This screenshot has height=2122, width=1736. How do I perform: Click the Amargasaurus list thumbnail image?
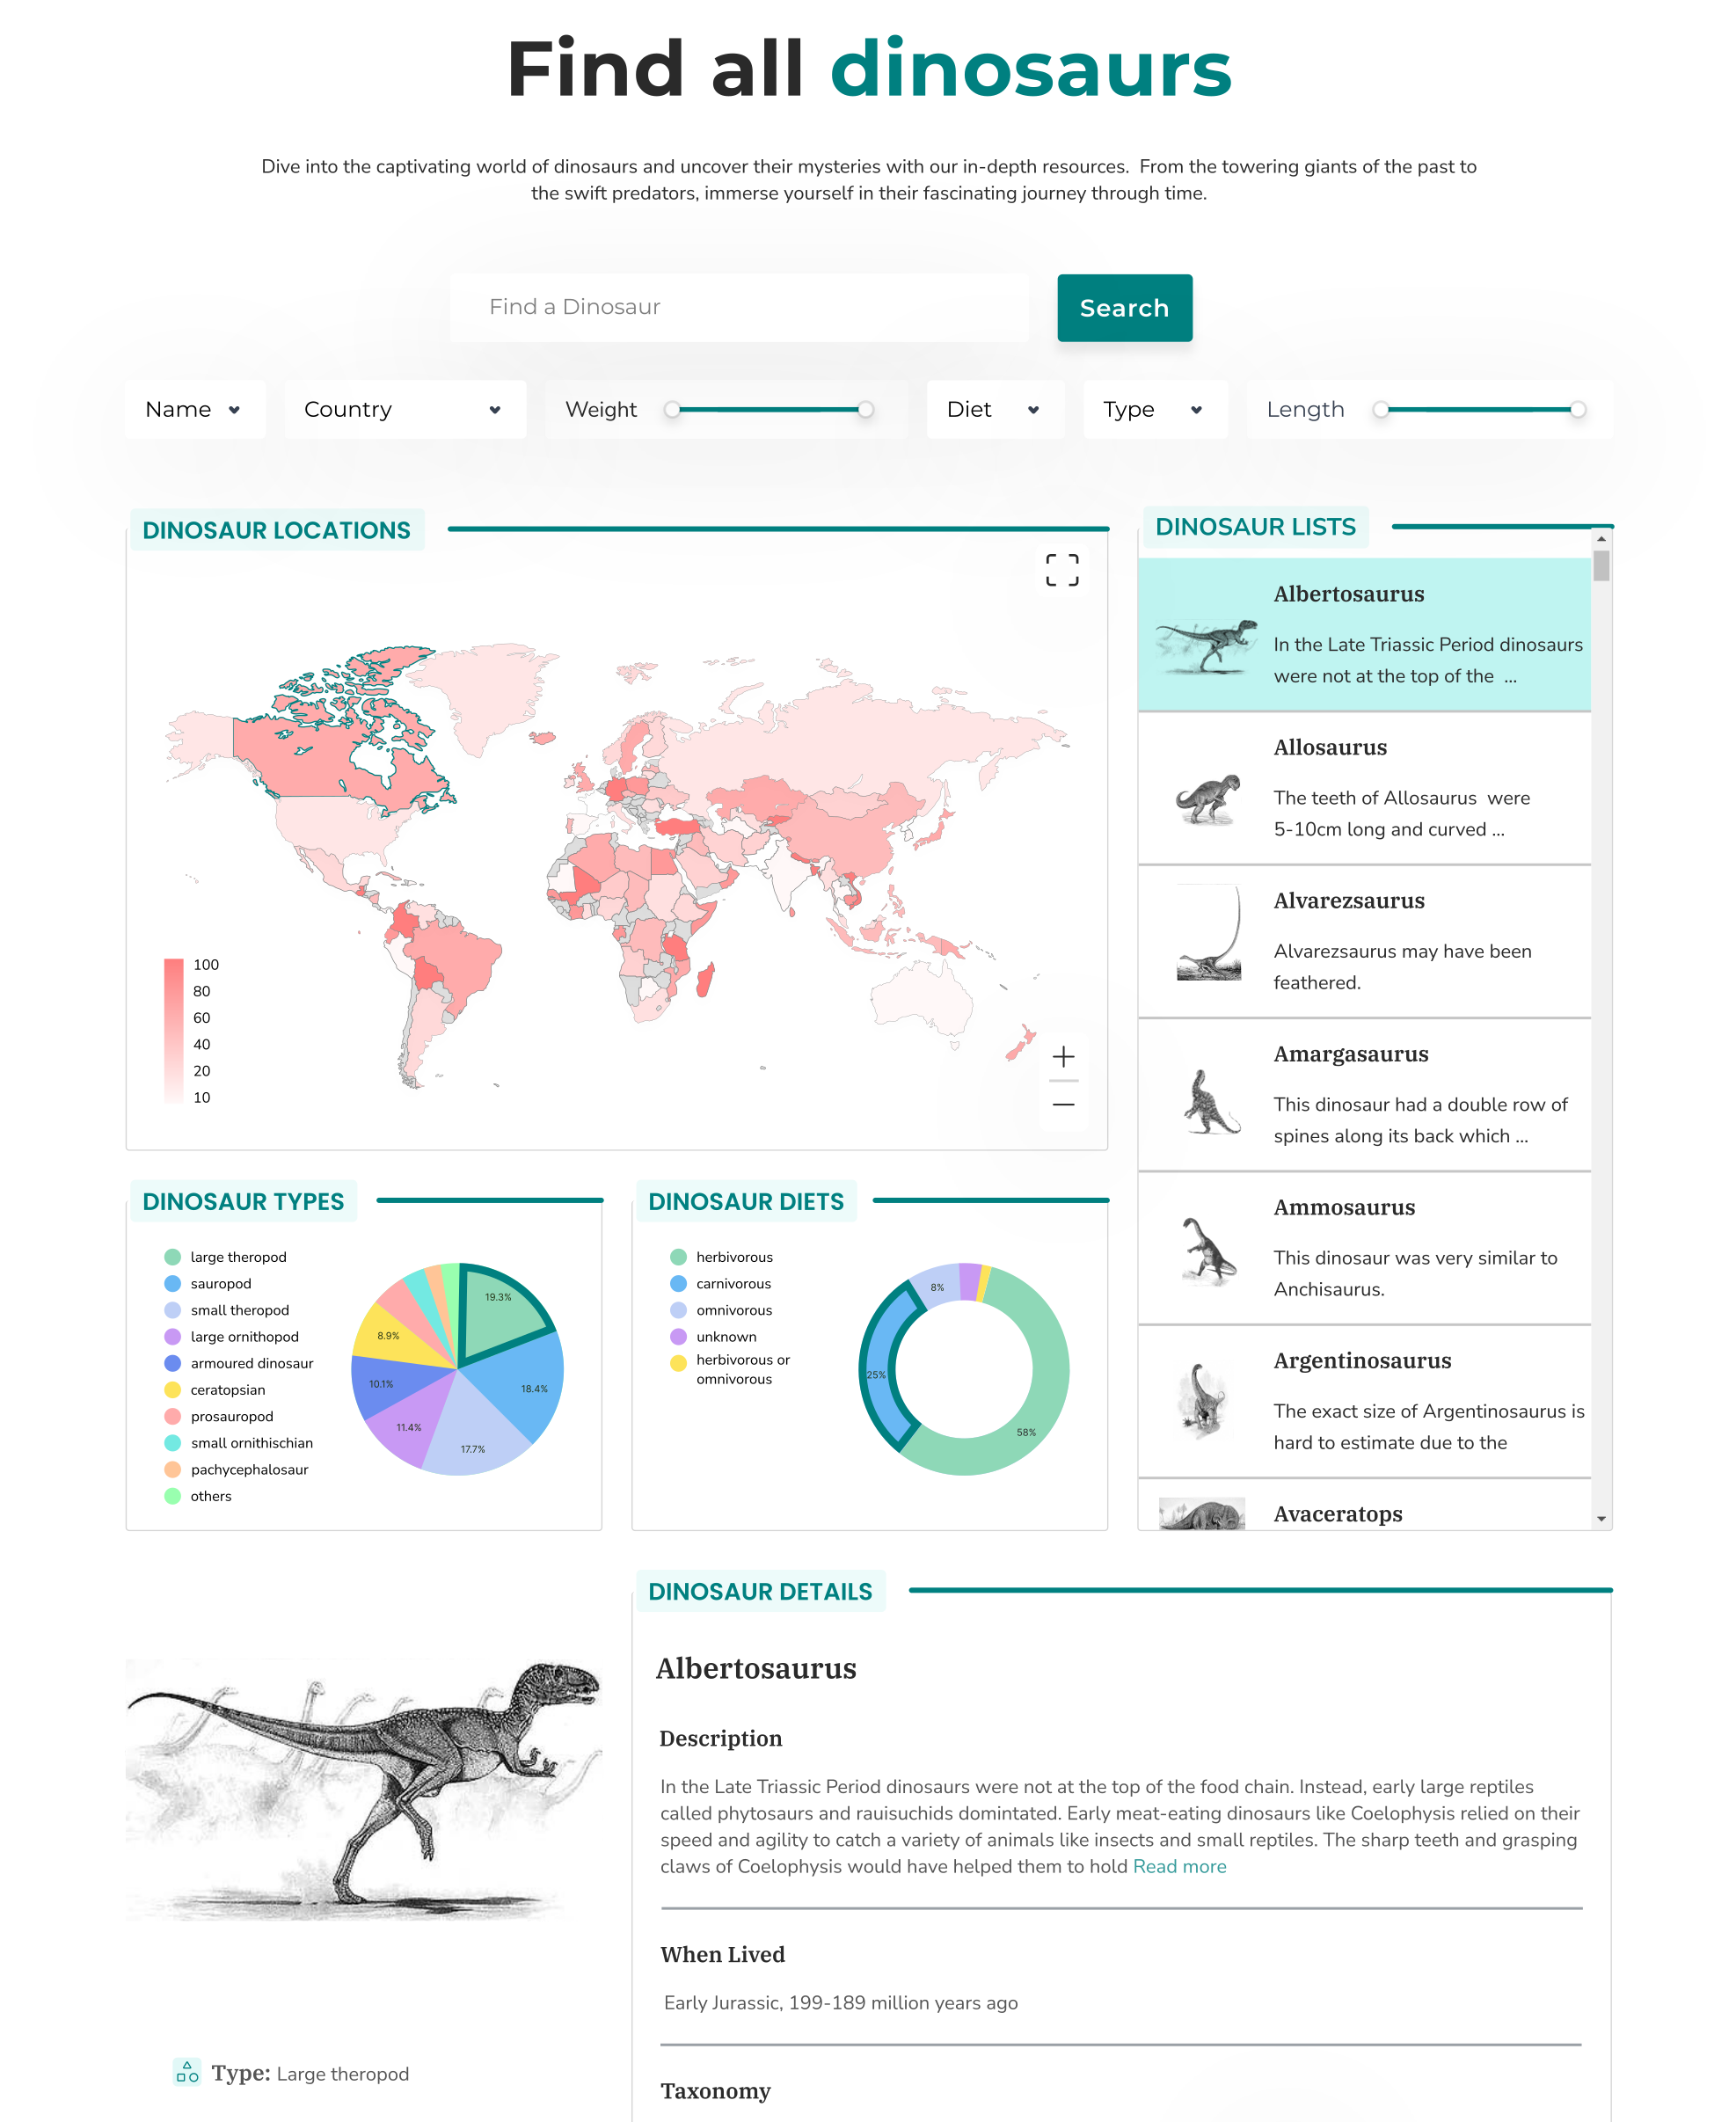[x=1210, y=1102]
